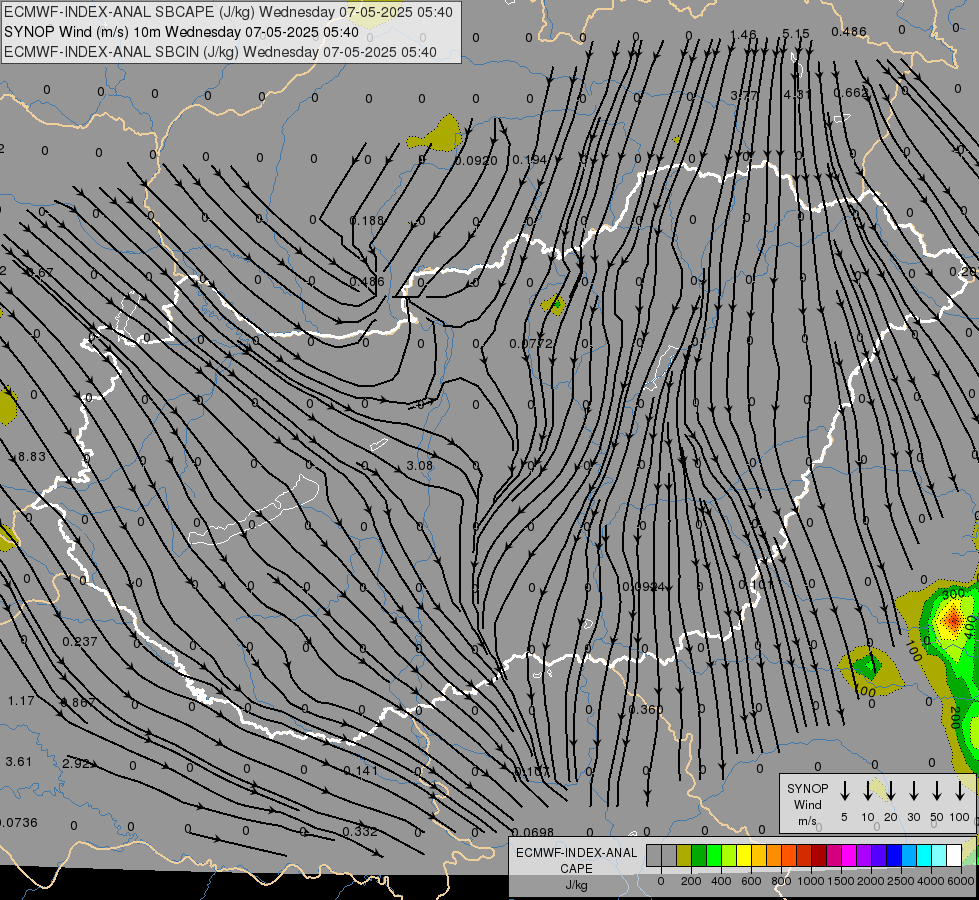Viewport: 979px width, 900px height.
Task: Click the 1.17 value on the map
Action: (x=21, y=701)
